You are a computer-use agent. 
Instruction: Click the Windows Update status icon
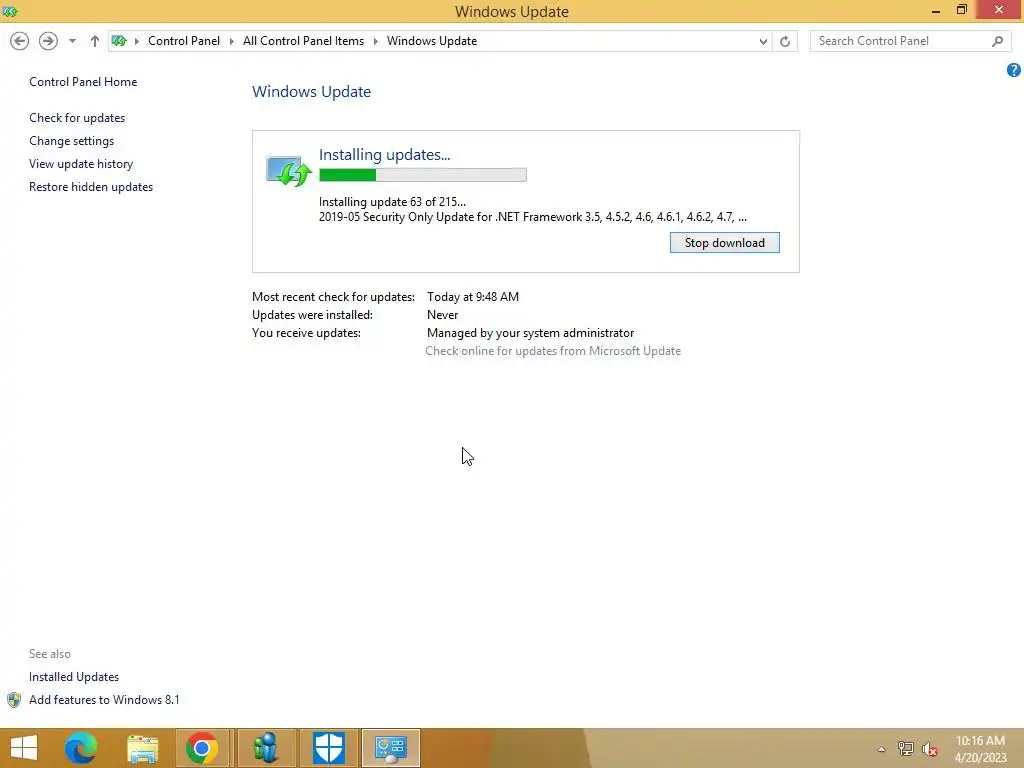tap(289, 170)
